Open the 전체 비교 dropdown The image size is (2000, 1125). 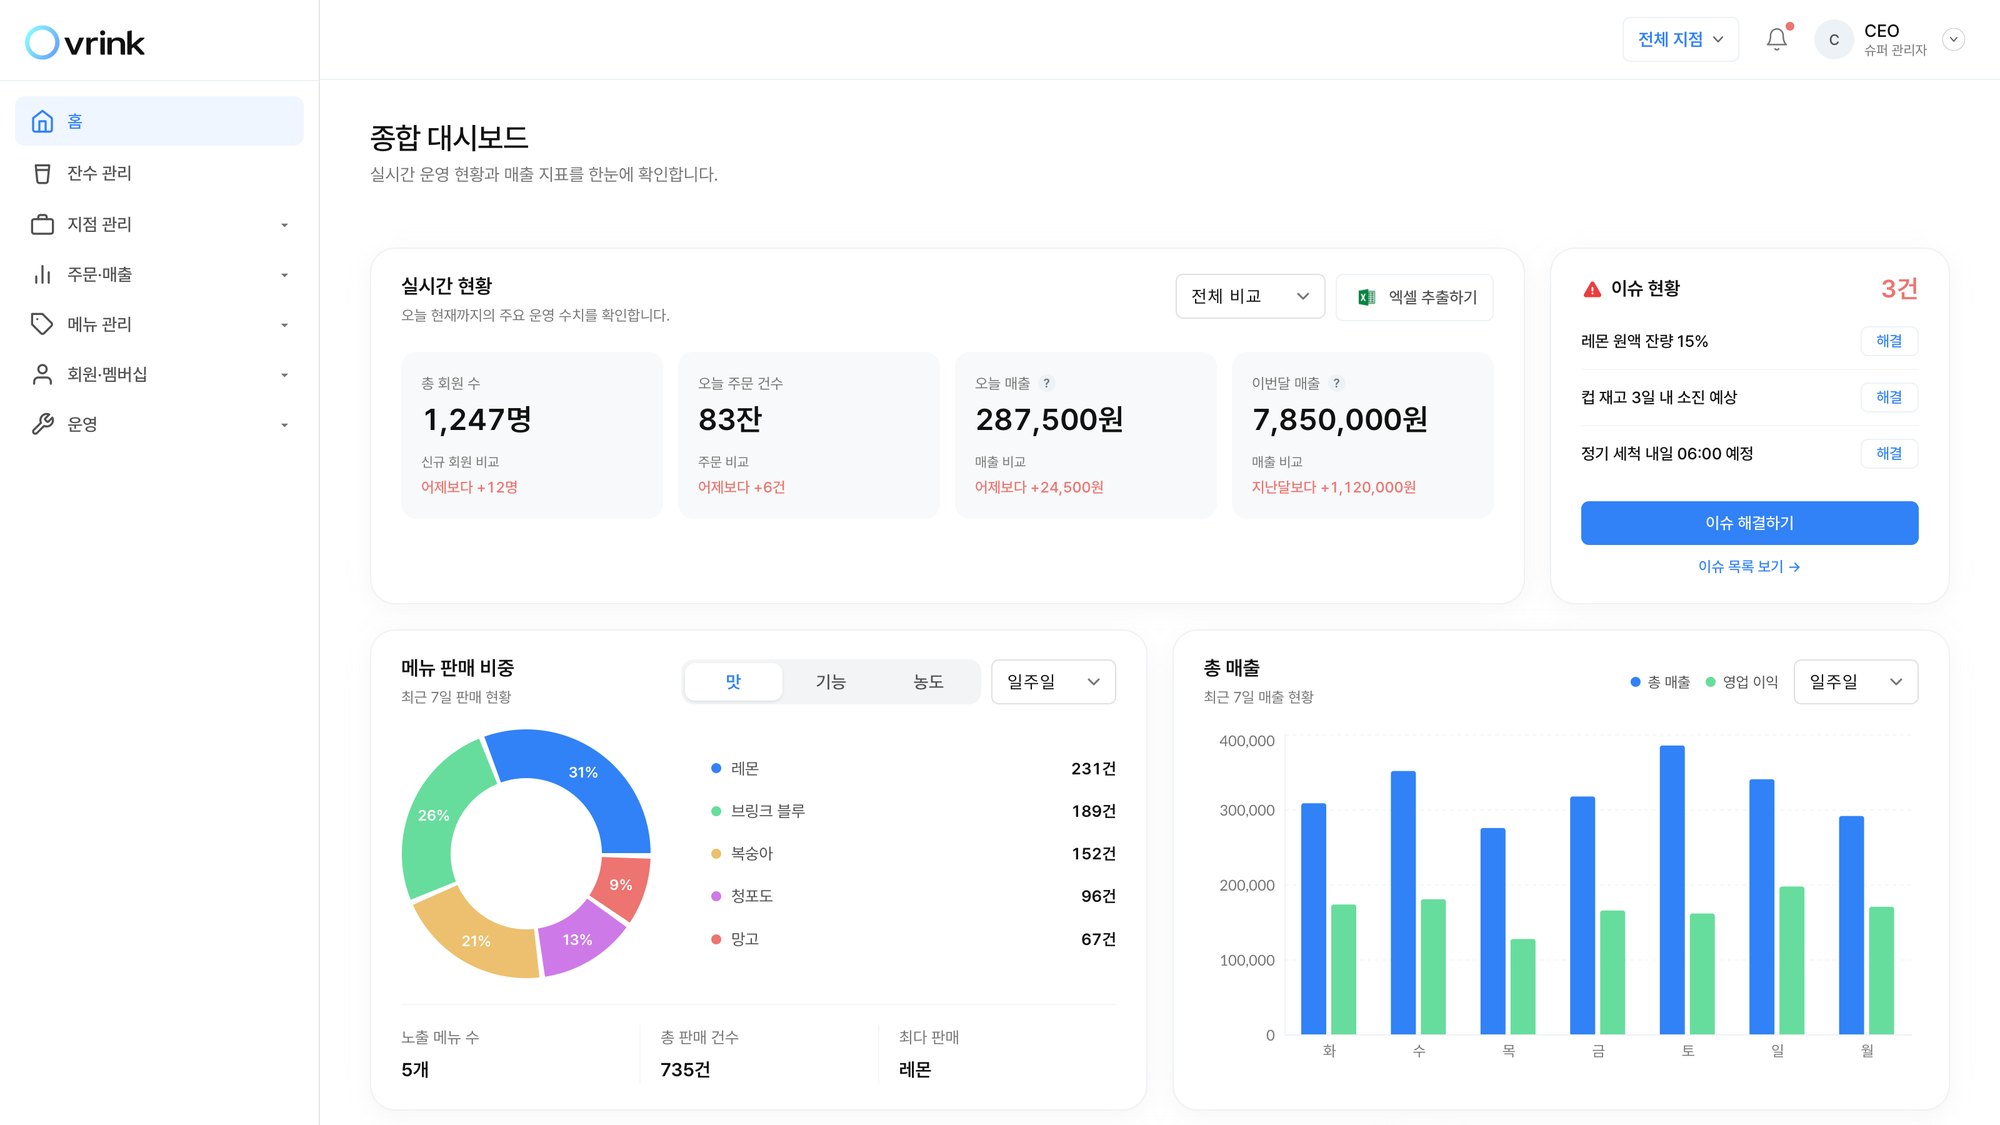[1250, 296]
